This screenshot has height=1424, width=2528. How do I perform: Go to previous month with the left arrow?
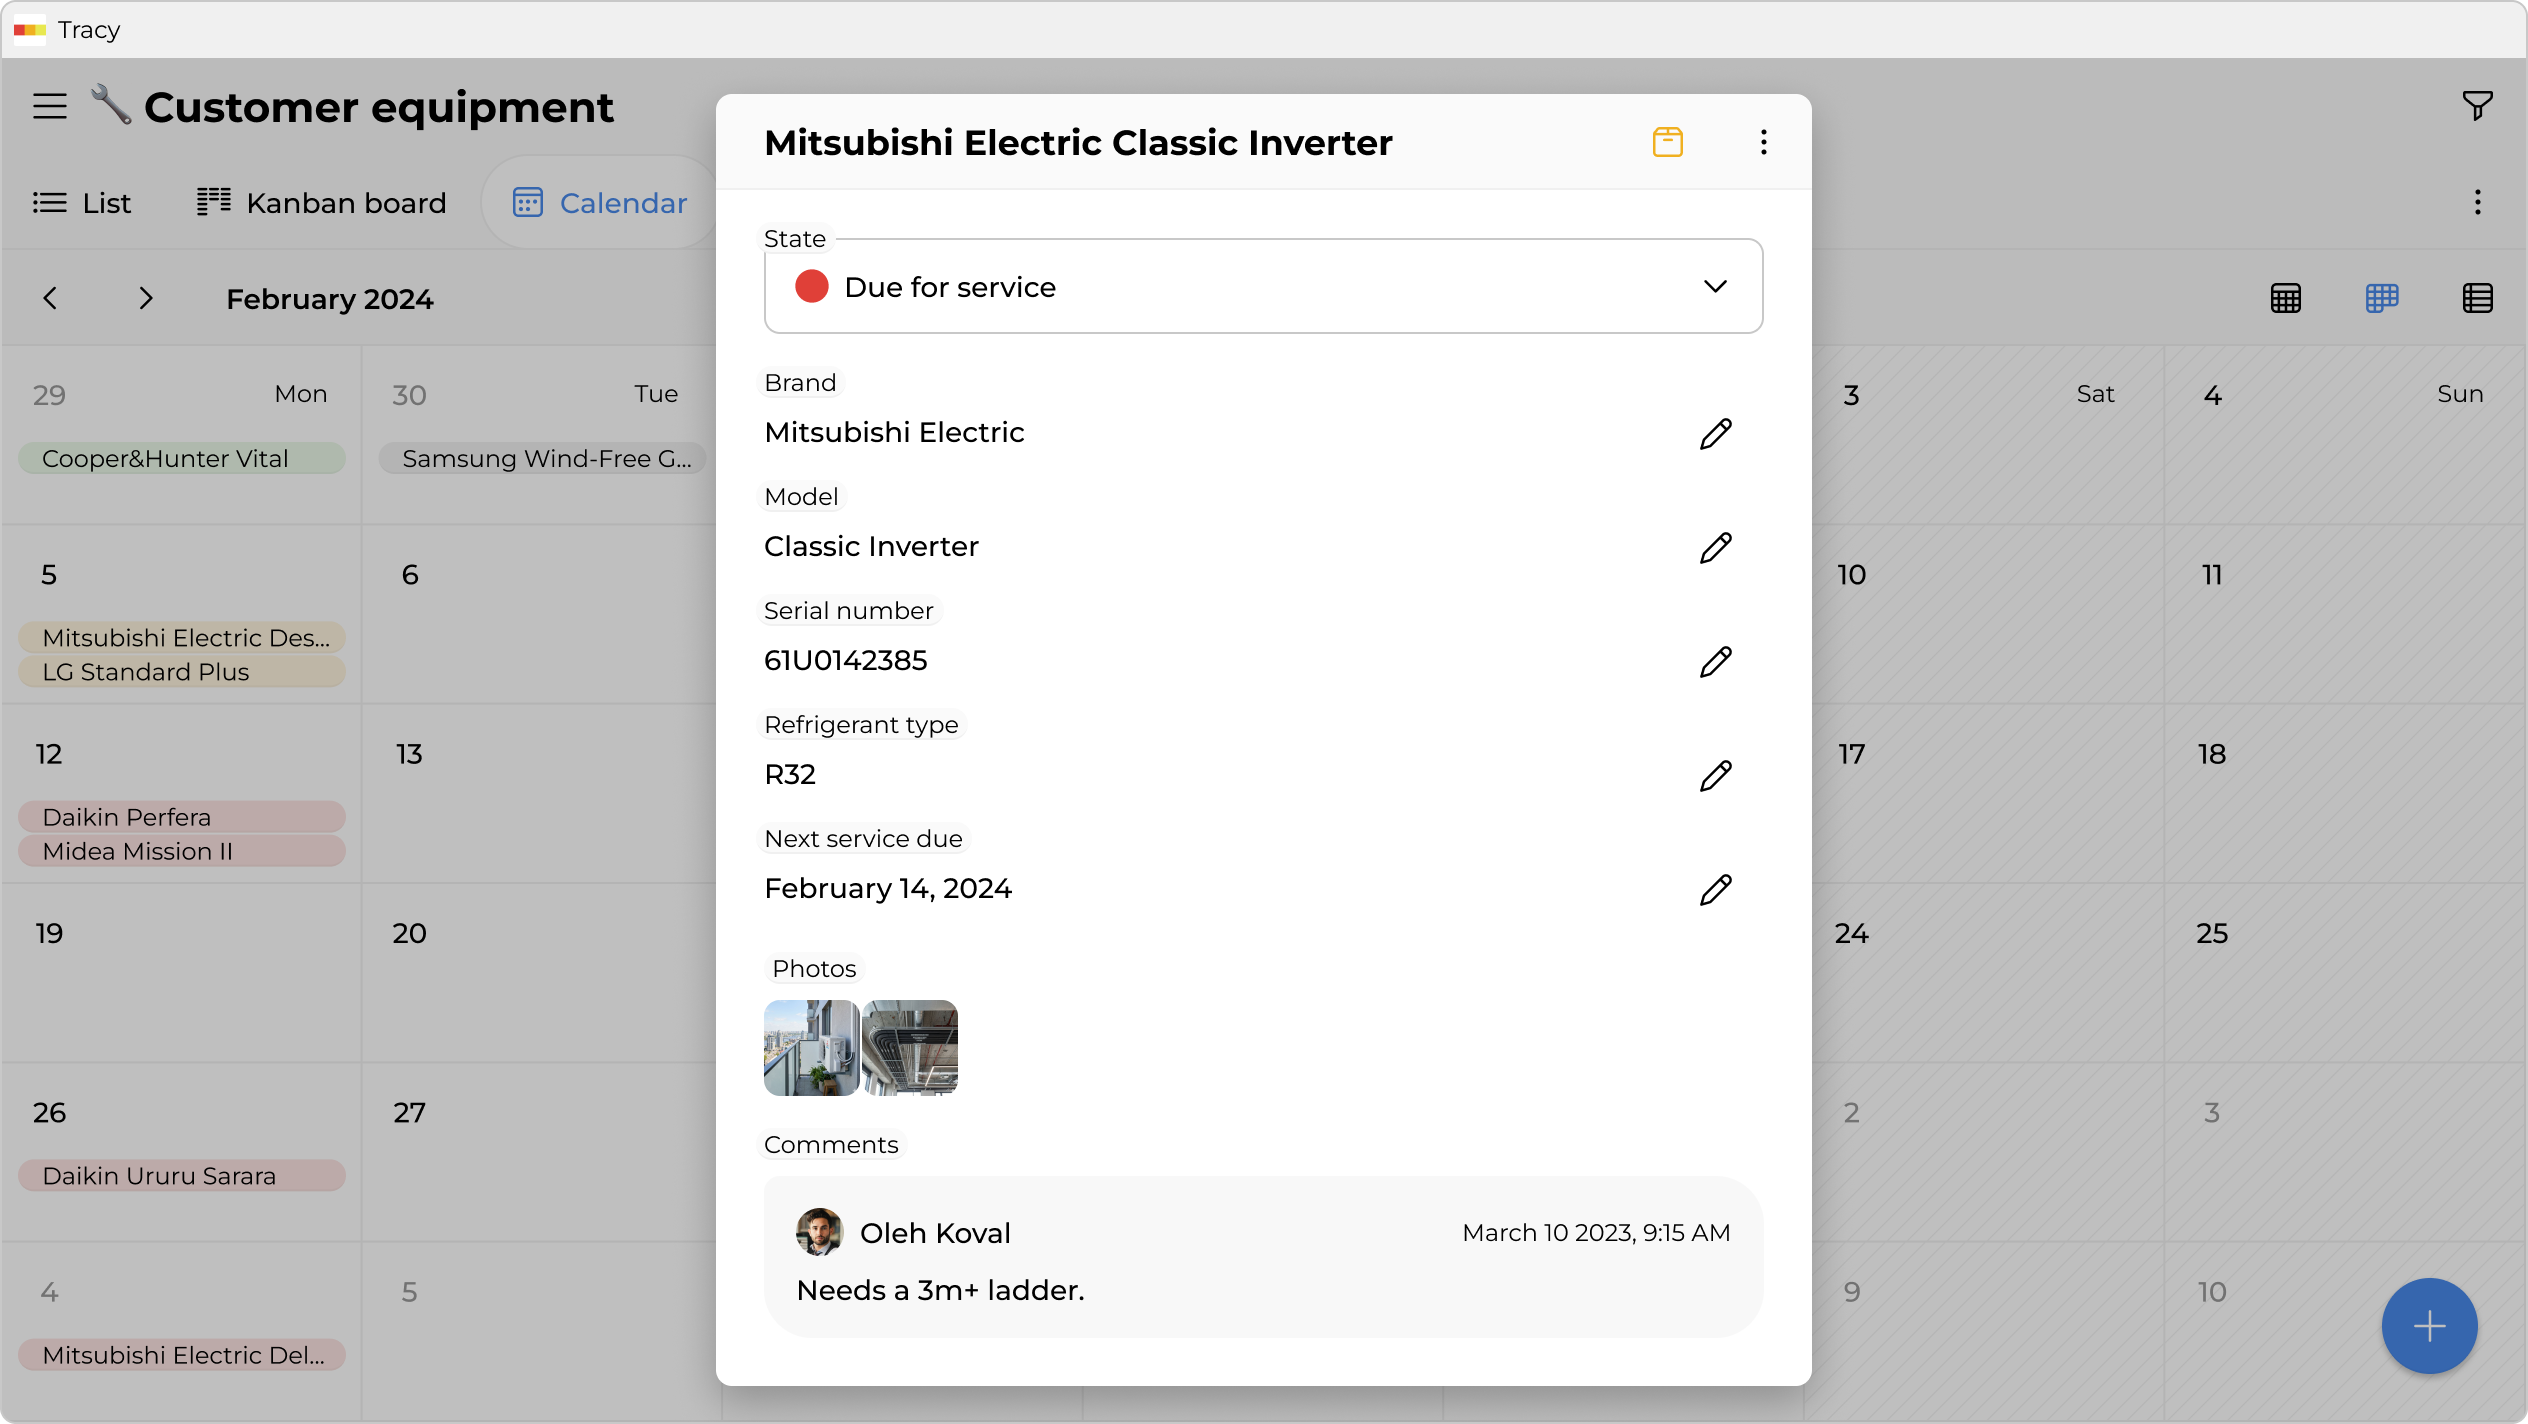tap(51, 297)
